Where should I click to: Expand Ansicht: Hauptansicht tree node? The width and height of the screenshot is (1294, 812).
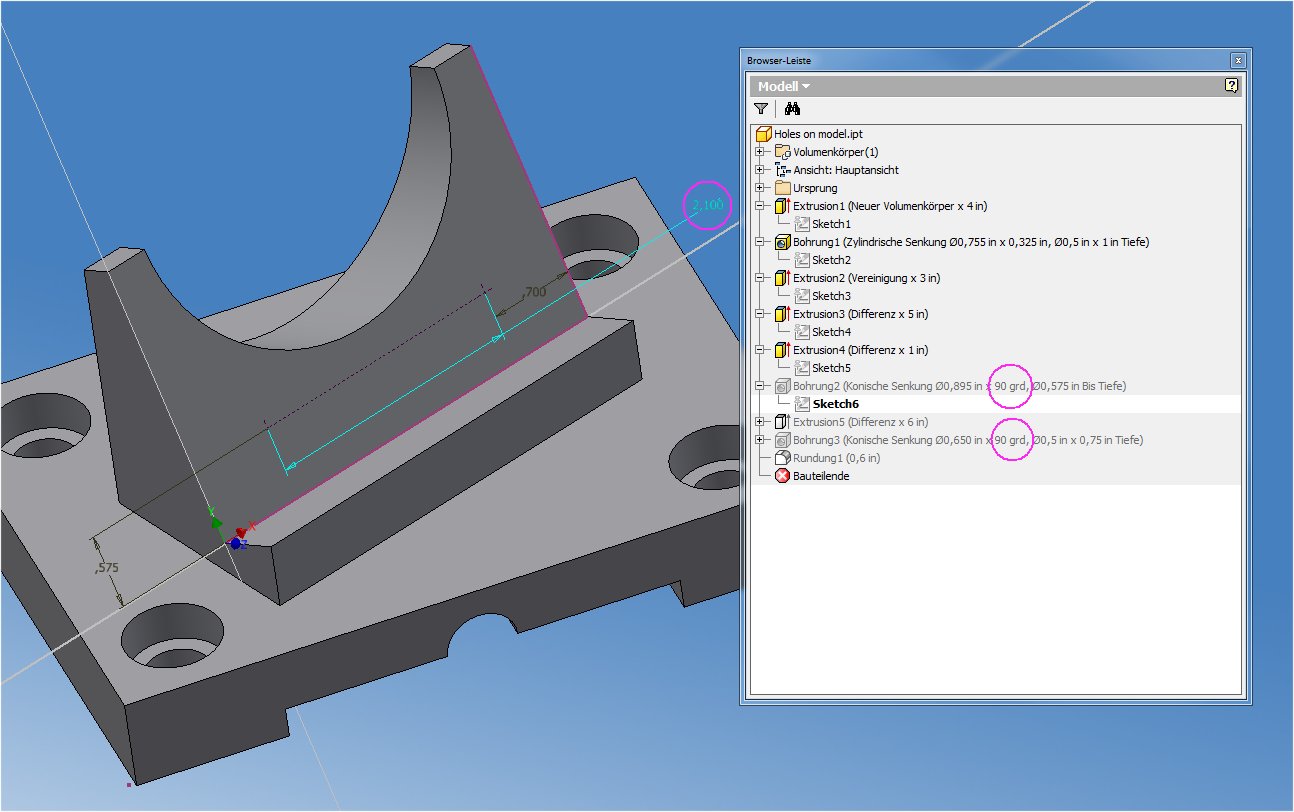coord(760,170)
